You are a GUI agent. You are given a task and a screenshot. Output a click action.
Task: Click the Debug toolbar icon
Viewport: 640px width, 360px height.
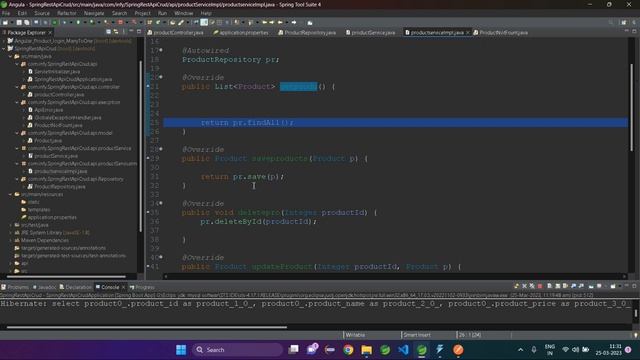[x=64, y=22]
